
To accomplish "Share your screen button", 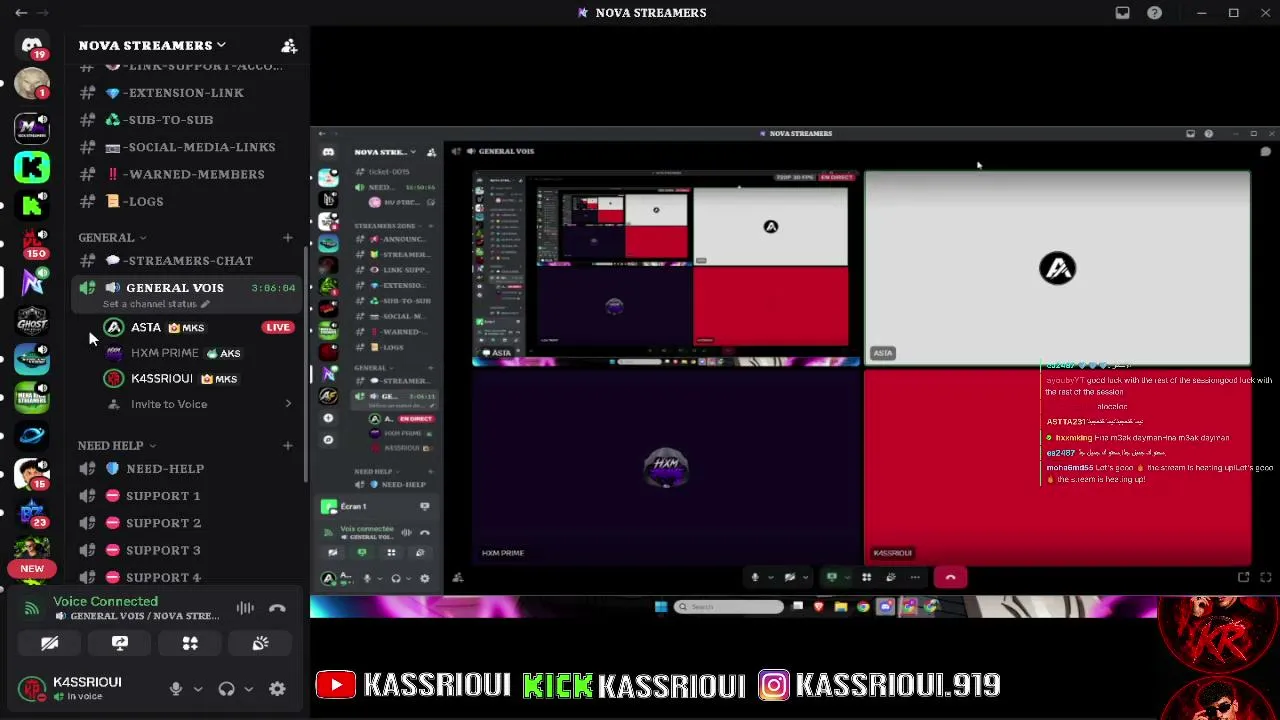I will (120, 644).
